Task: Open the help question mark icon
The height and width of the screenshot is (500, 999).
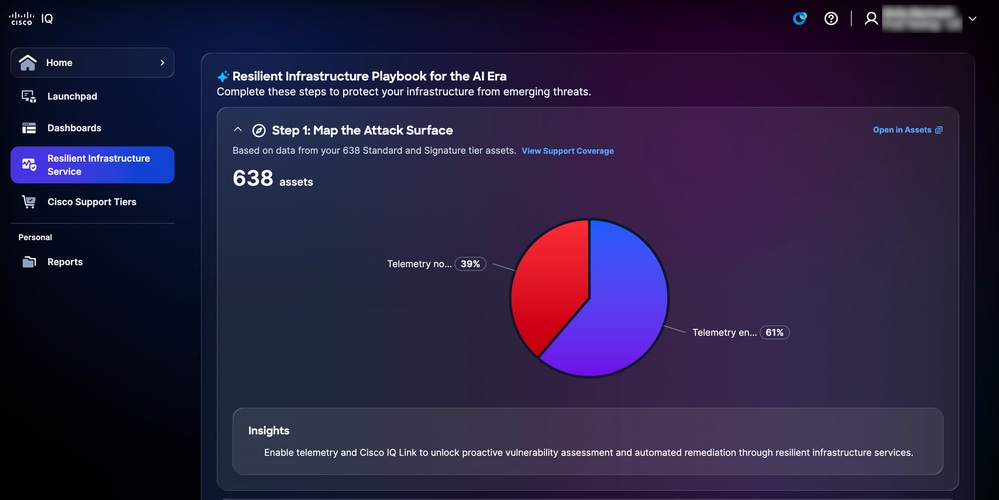Action: (x=831, y=18)
